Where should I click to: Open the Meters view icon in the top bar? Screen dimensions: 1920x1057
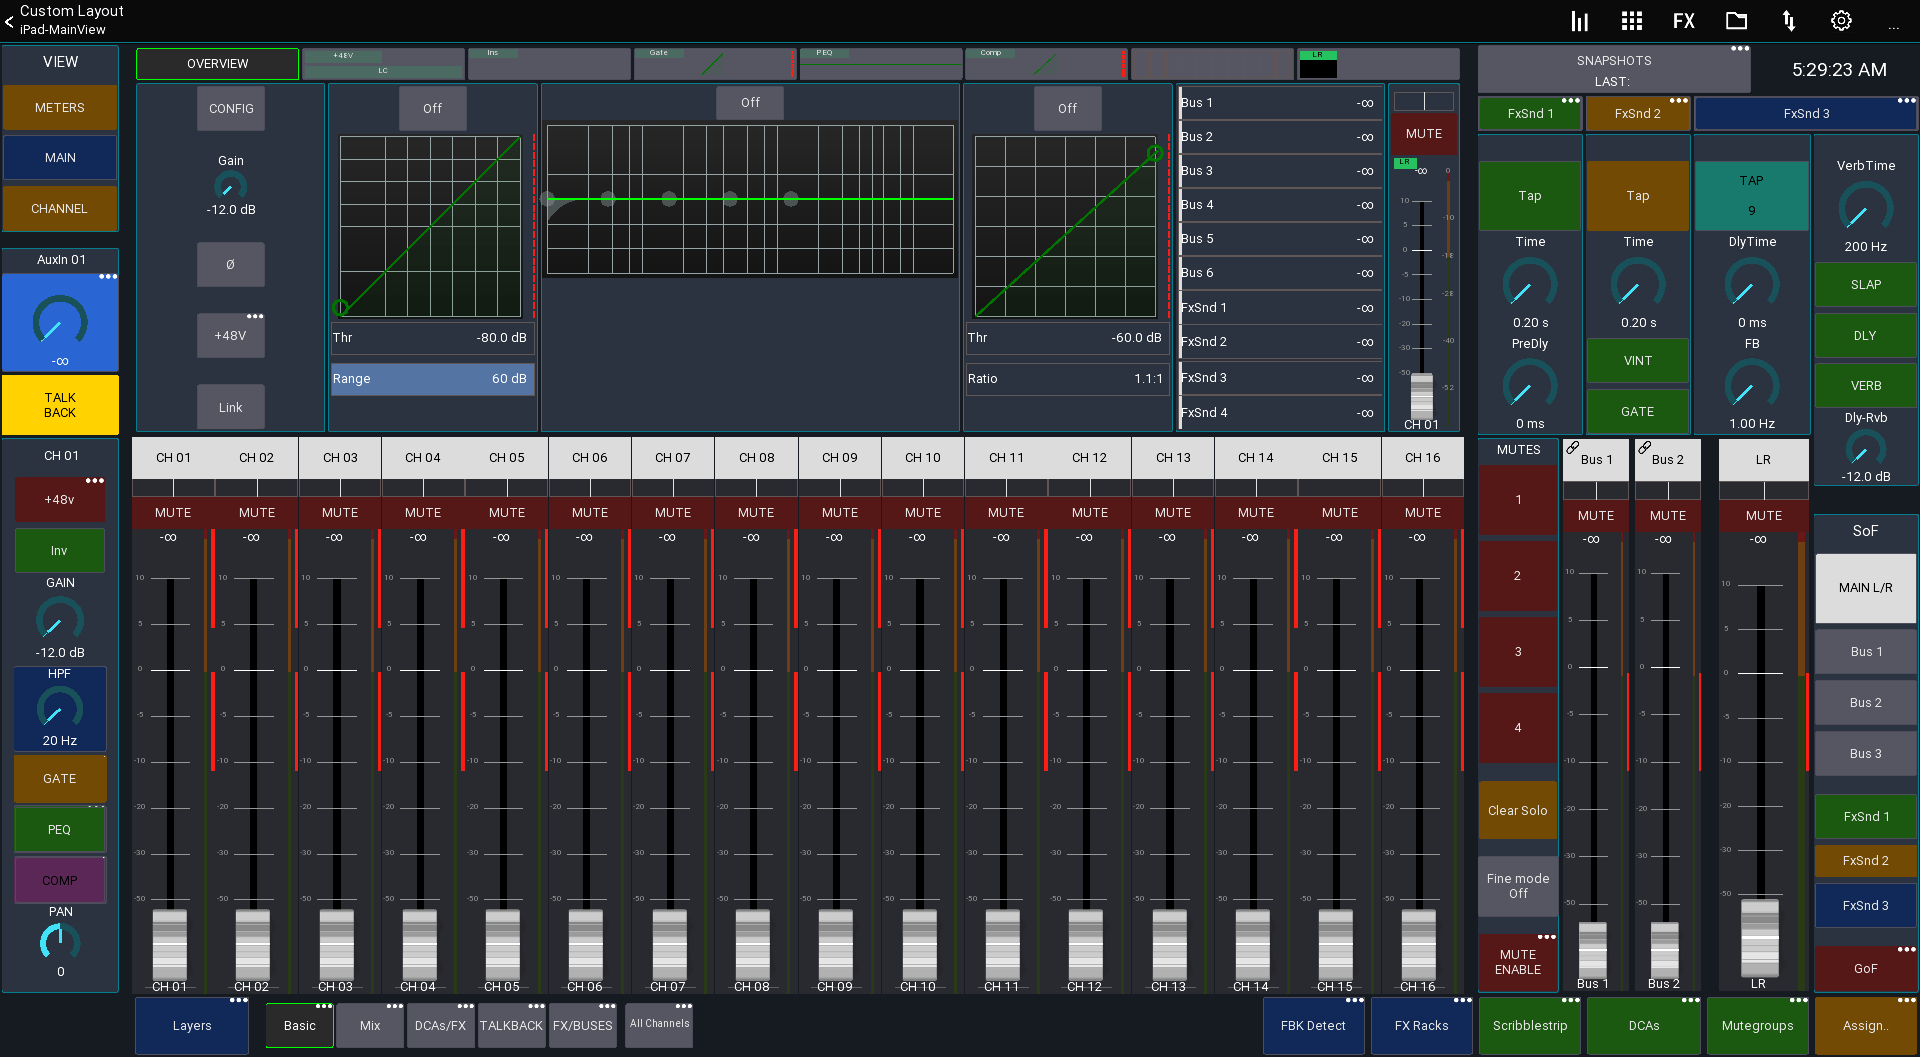click(1580, 20)
